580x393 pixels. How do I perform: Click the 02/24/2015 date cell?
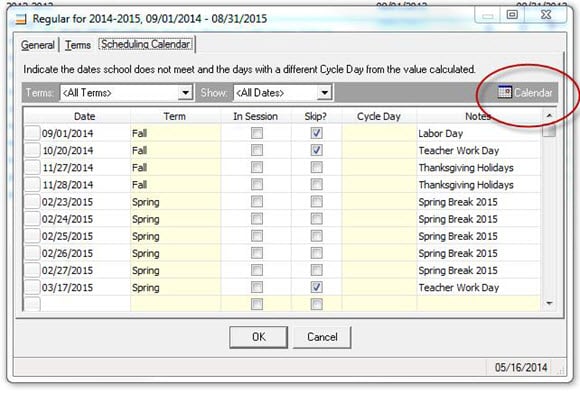[x=85, y=219]
